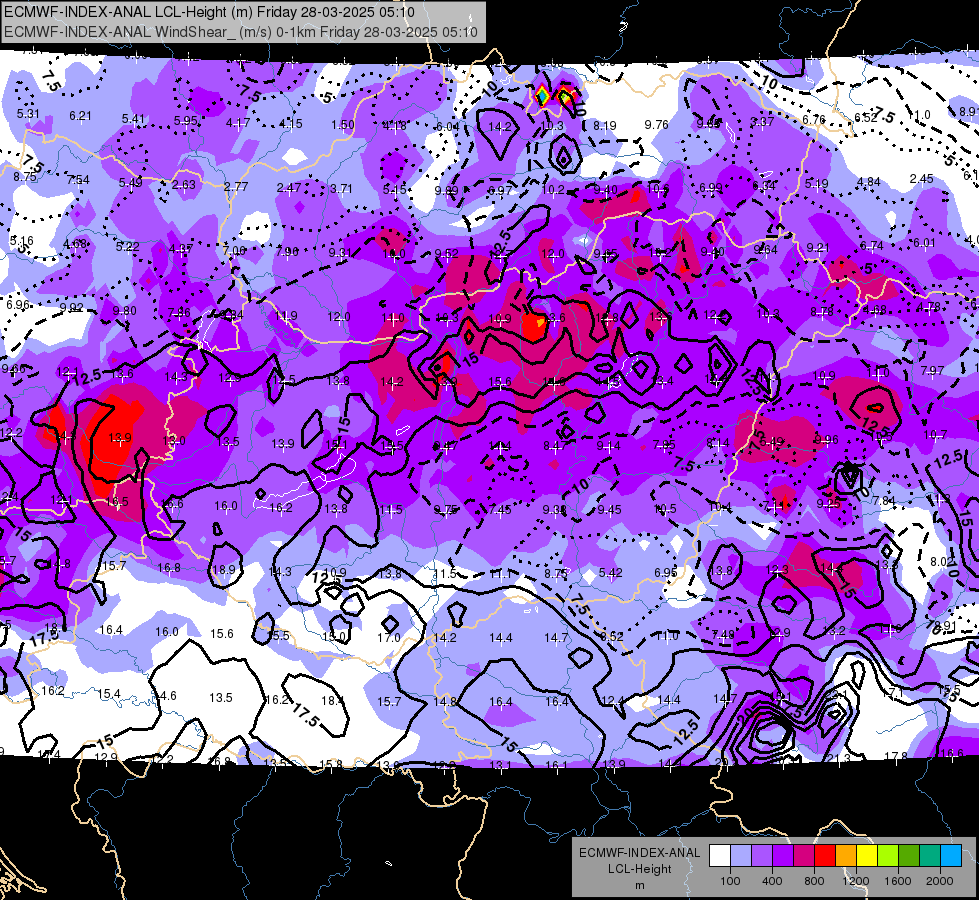Click the grid value '5.42'
Image resolution: width=979 pixels, height=900 pixels.
click(611, 573)
